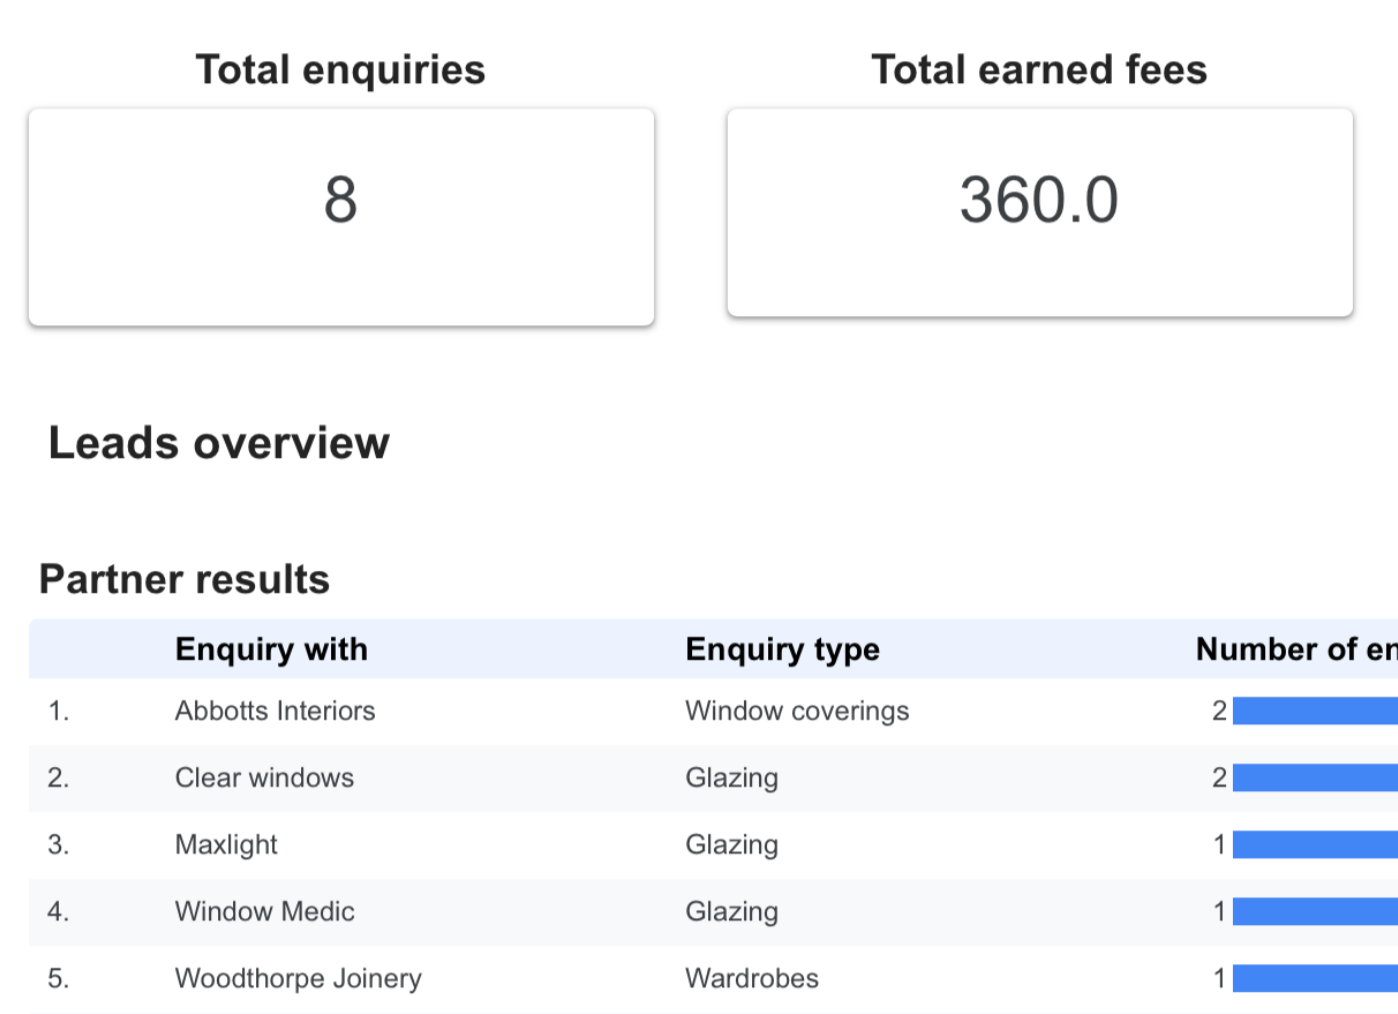Select the Maxlight cell

pos(226,845)
